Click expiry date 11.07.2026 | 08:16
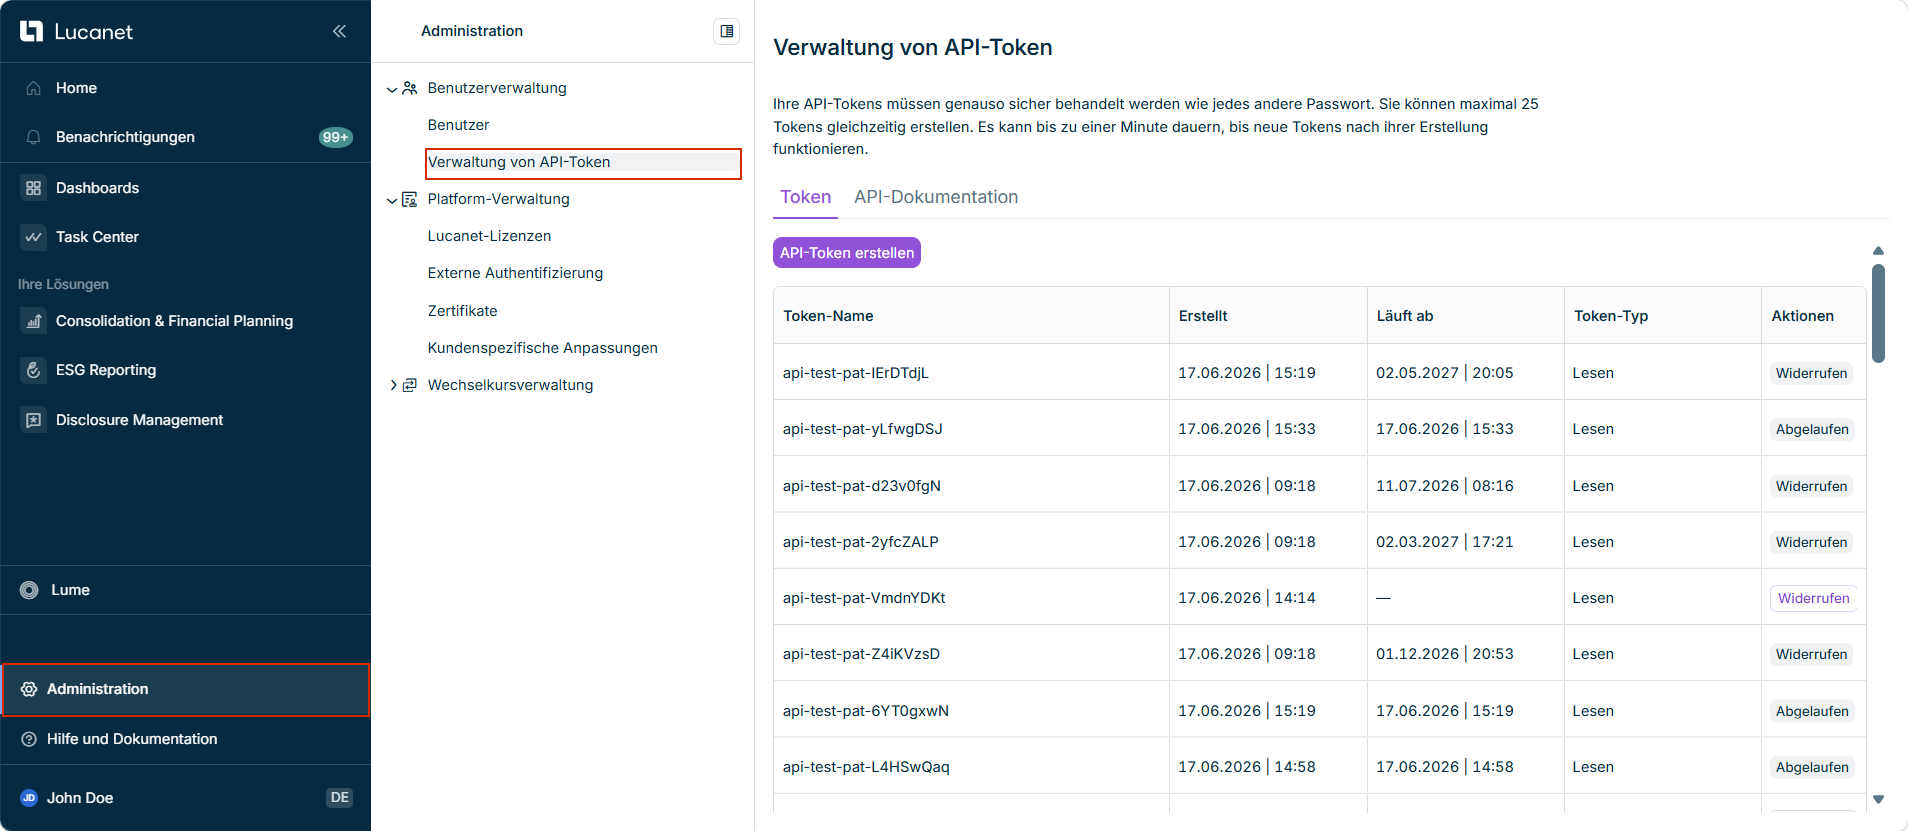 pyautogui.click(x=1445, y=486)
